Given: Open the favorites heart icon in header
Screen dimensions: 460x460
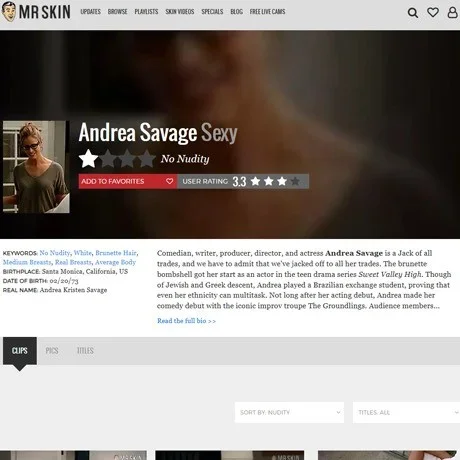Looking at the screenshot, I should pos(433,12).
